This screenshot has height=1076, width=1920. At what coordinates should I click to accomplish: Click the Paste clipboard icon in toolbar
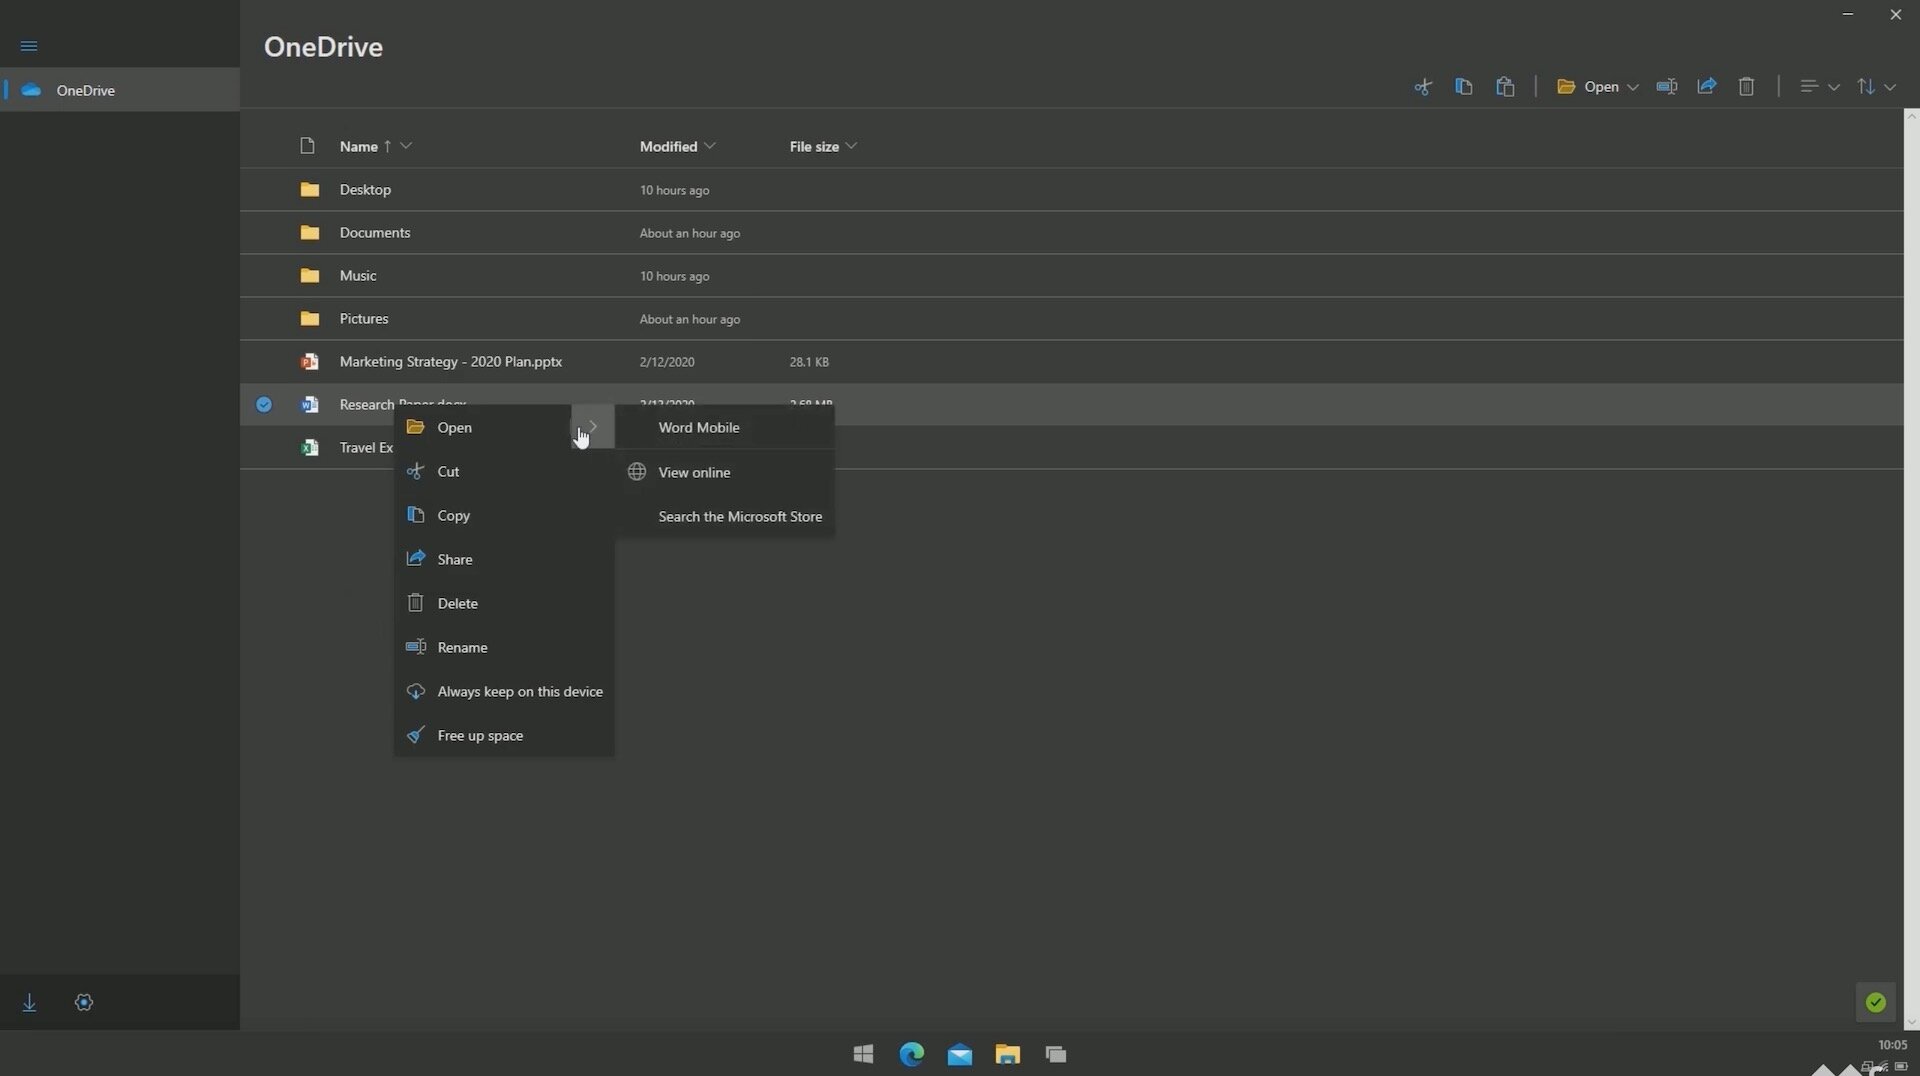point(1505,87)
